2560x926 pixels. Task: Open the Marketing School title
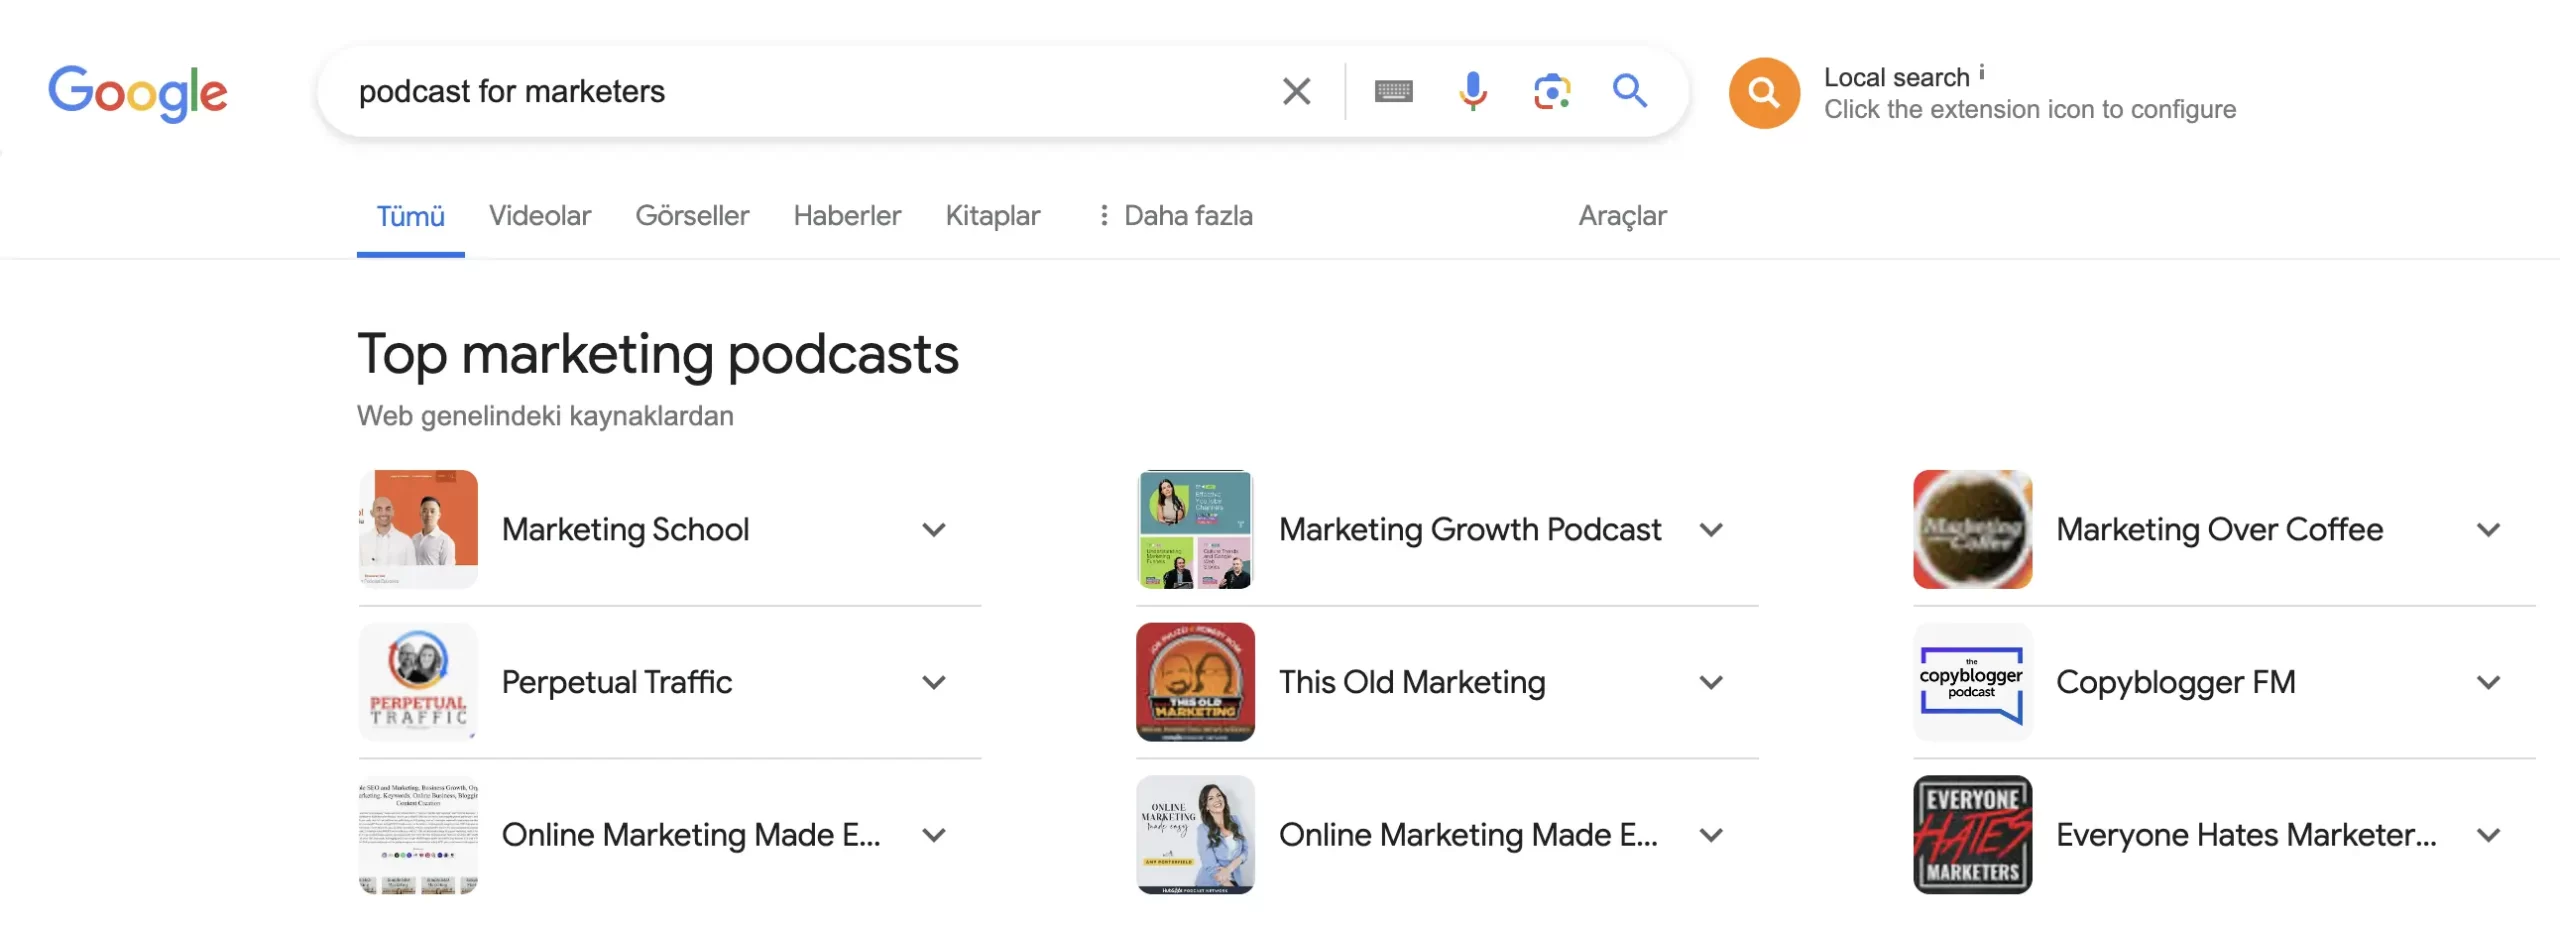pos(625,530)
